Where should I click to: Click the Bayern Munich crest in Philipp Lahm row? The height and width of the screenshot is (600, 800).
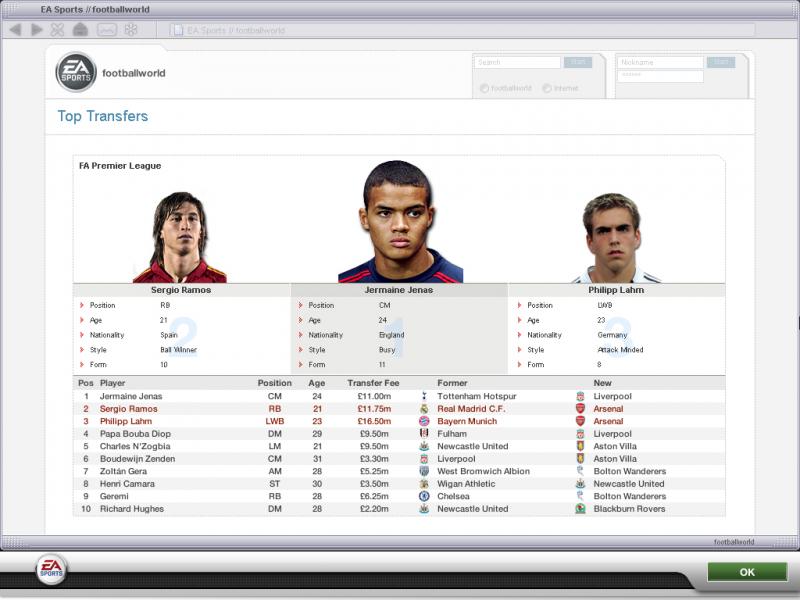point(424,421)
